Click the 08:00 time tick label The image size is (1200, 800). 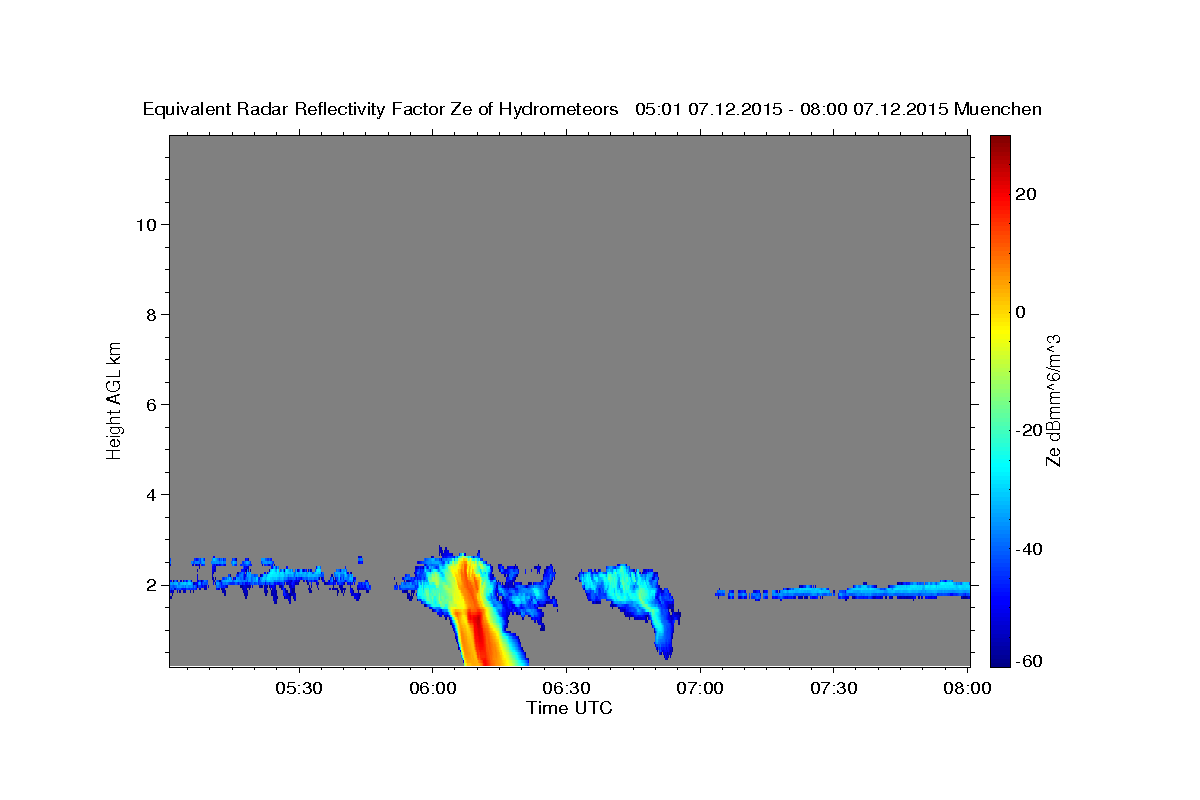967,688
